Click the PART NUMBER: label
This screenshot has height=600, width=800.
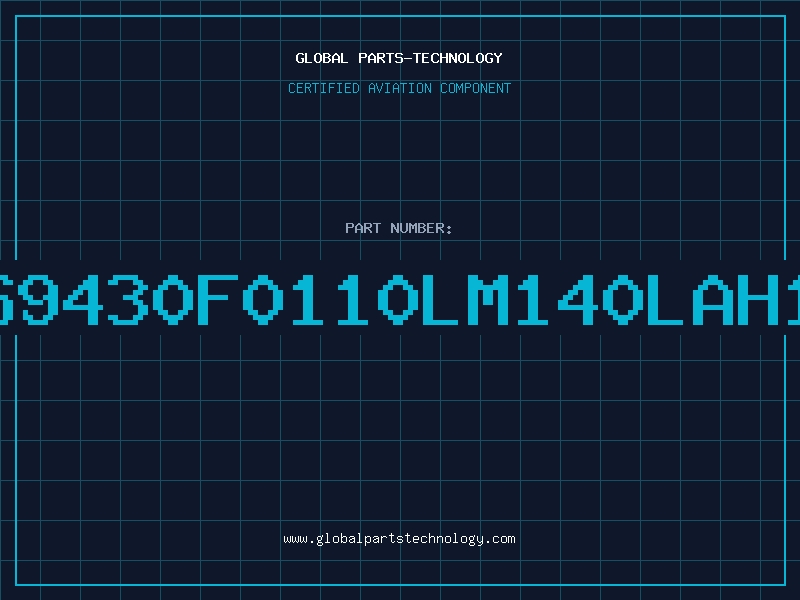click(x=399, y=228)
